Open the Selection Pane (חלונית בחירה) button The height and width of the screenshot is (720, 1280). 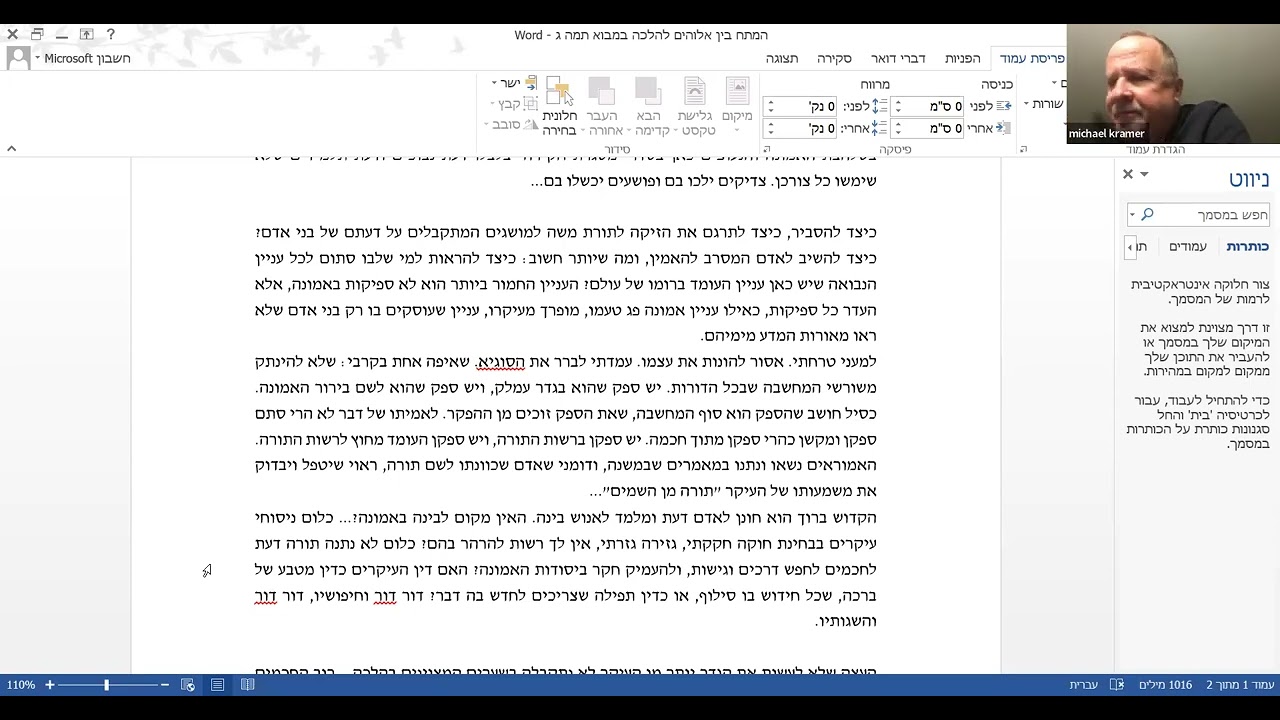(559, 107)
